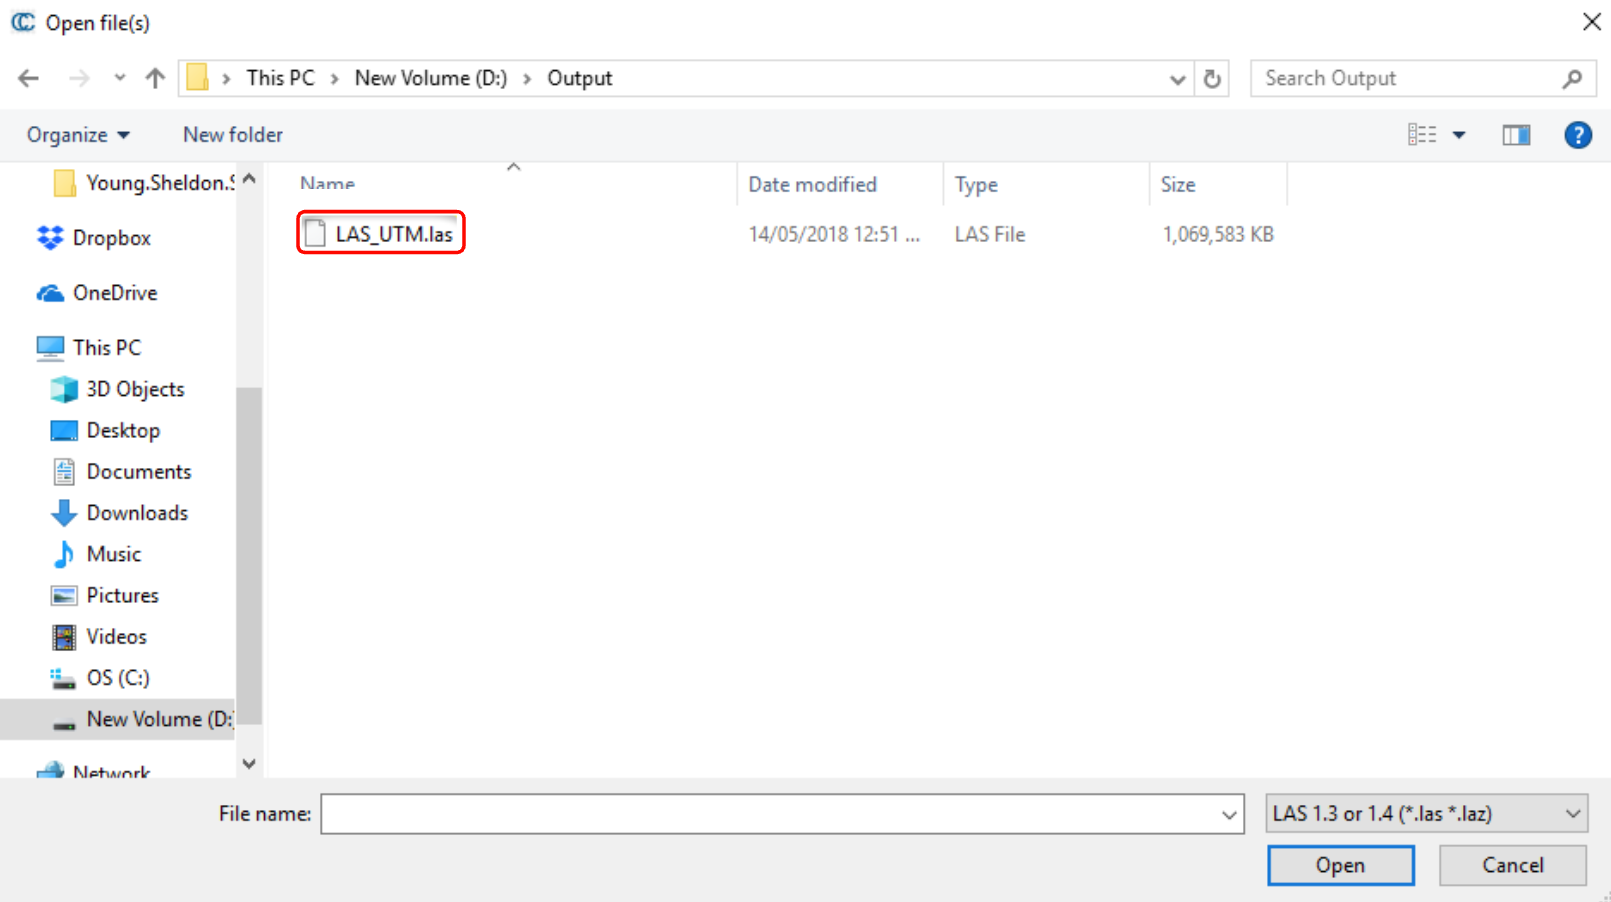Image resolution: width=1611 pixels, height=902 pixels.
Task: Open the file type filter dropdown
Action: pyautogui.click(x=1425, y=814)
